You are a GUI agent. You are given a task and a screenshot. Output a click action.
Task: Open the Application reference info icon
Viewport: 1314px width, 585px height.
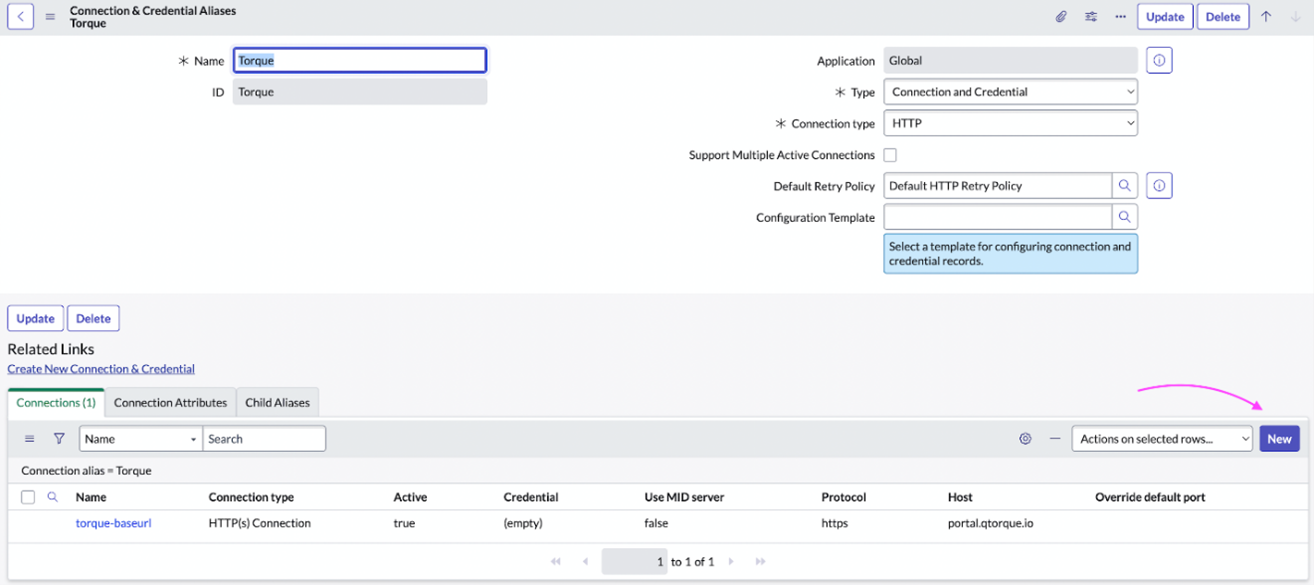(1158, 60)
